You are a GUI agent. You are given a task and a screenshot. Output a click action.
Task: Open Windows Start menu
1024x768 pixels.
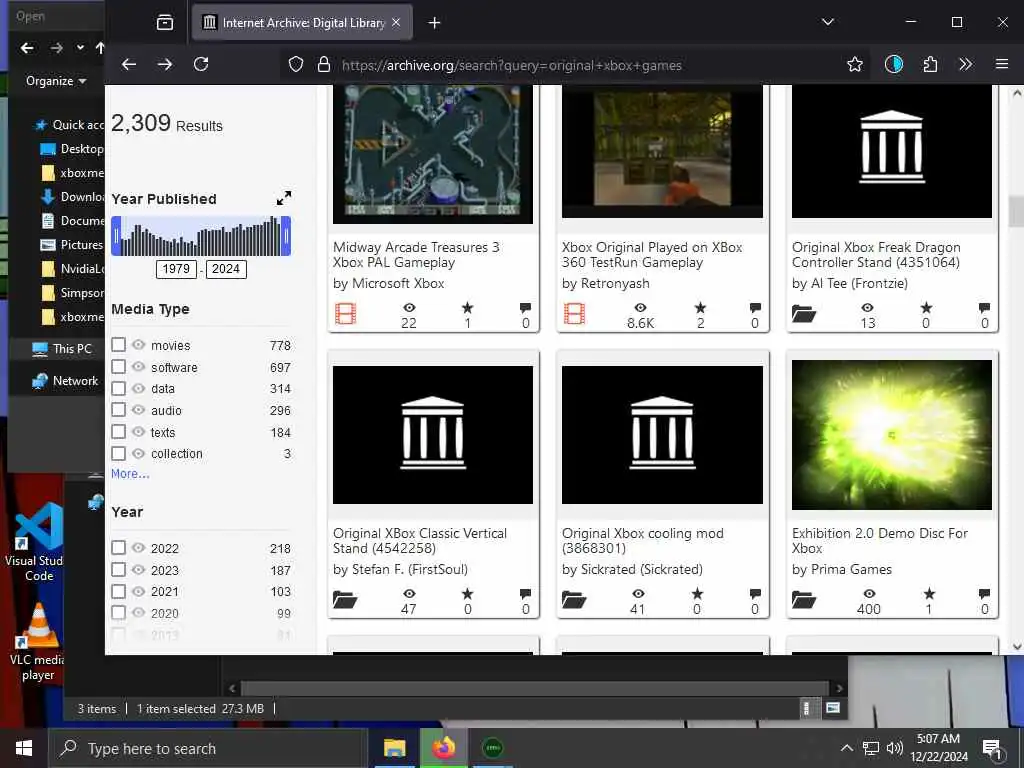(x=24, y=748)
